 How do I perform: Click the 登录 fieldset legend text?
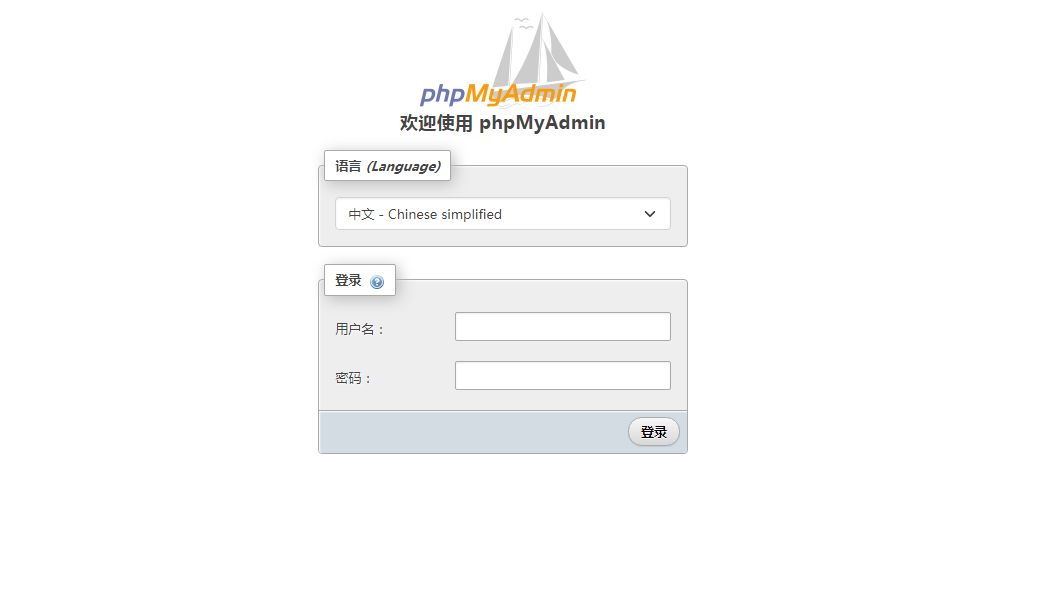tap(348, 280)
